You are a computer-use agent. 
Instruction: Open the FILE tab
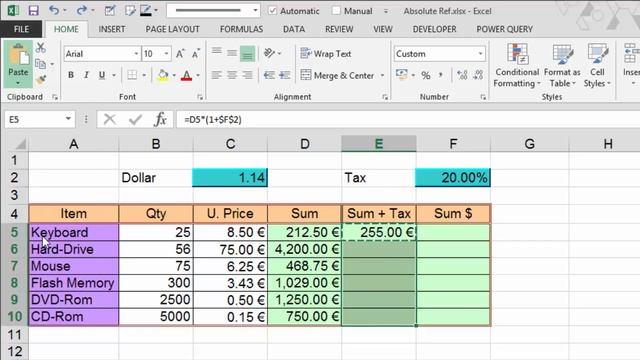click(21, 29)
